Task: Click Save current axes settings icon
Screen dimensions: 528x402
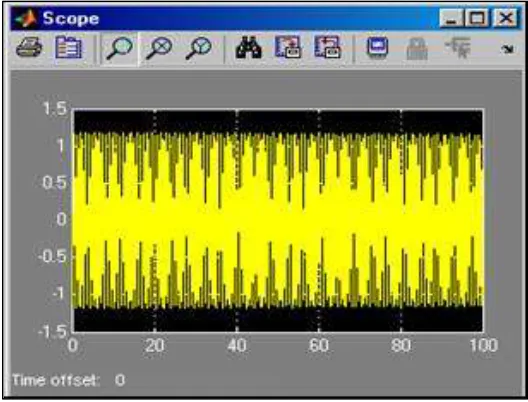Action: [288, 47]
